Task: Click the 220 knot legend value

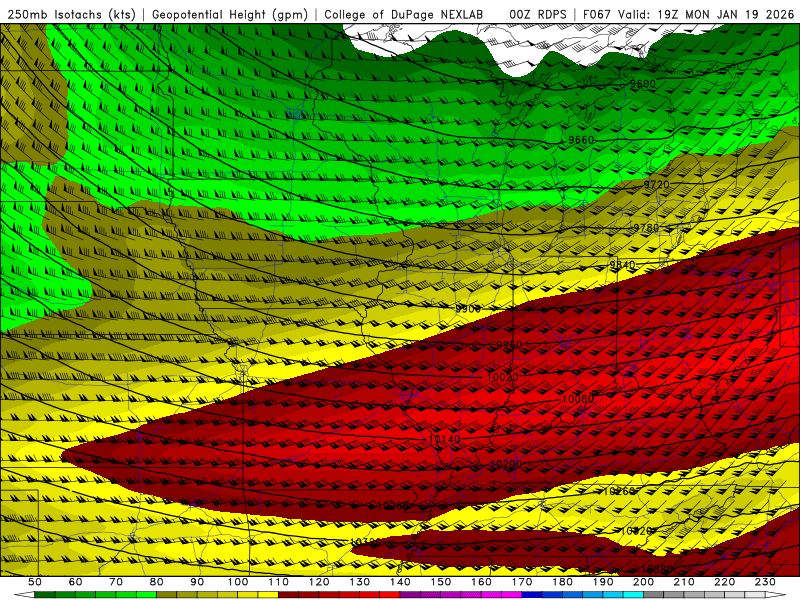Action: [x=724, y=582]
